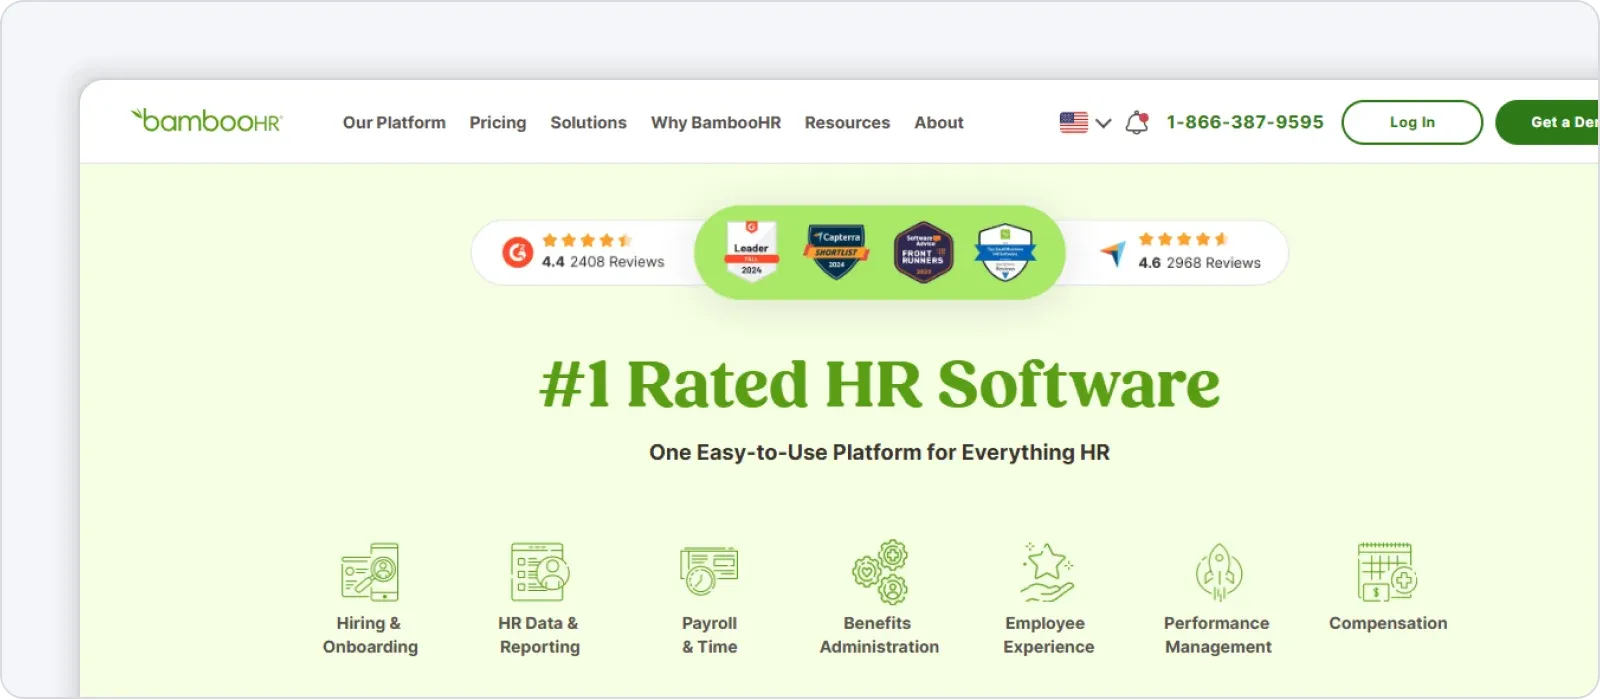Screen dimensions: 1600x699
Task: Call the 1-866-387-9595 phone link
Action: (1245, 122)
